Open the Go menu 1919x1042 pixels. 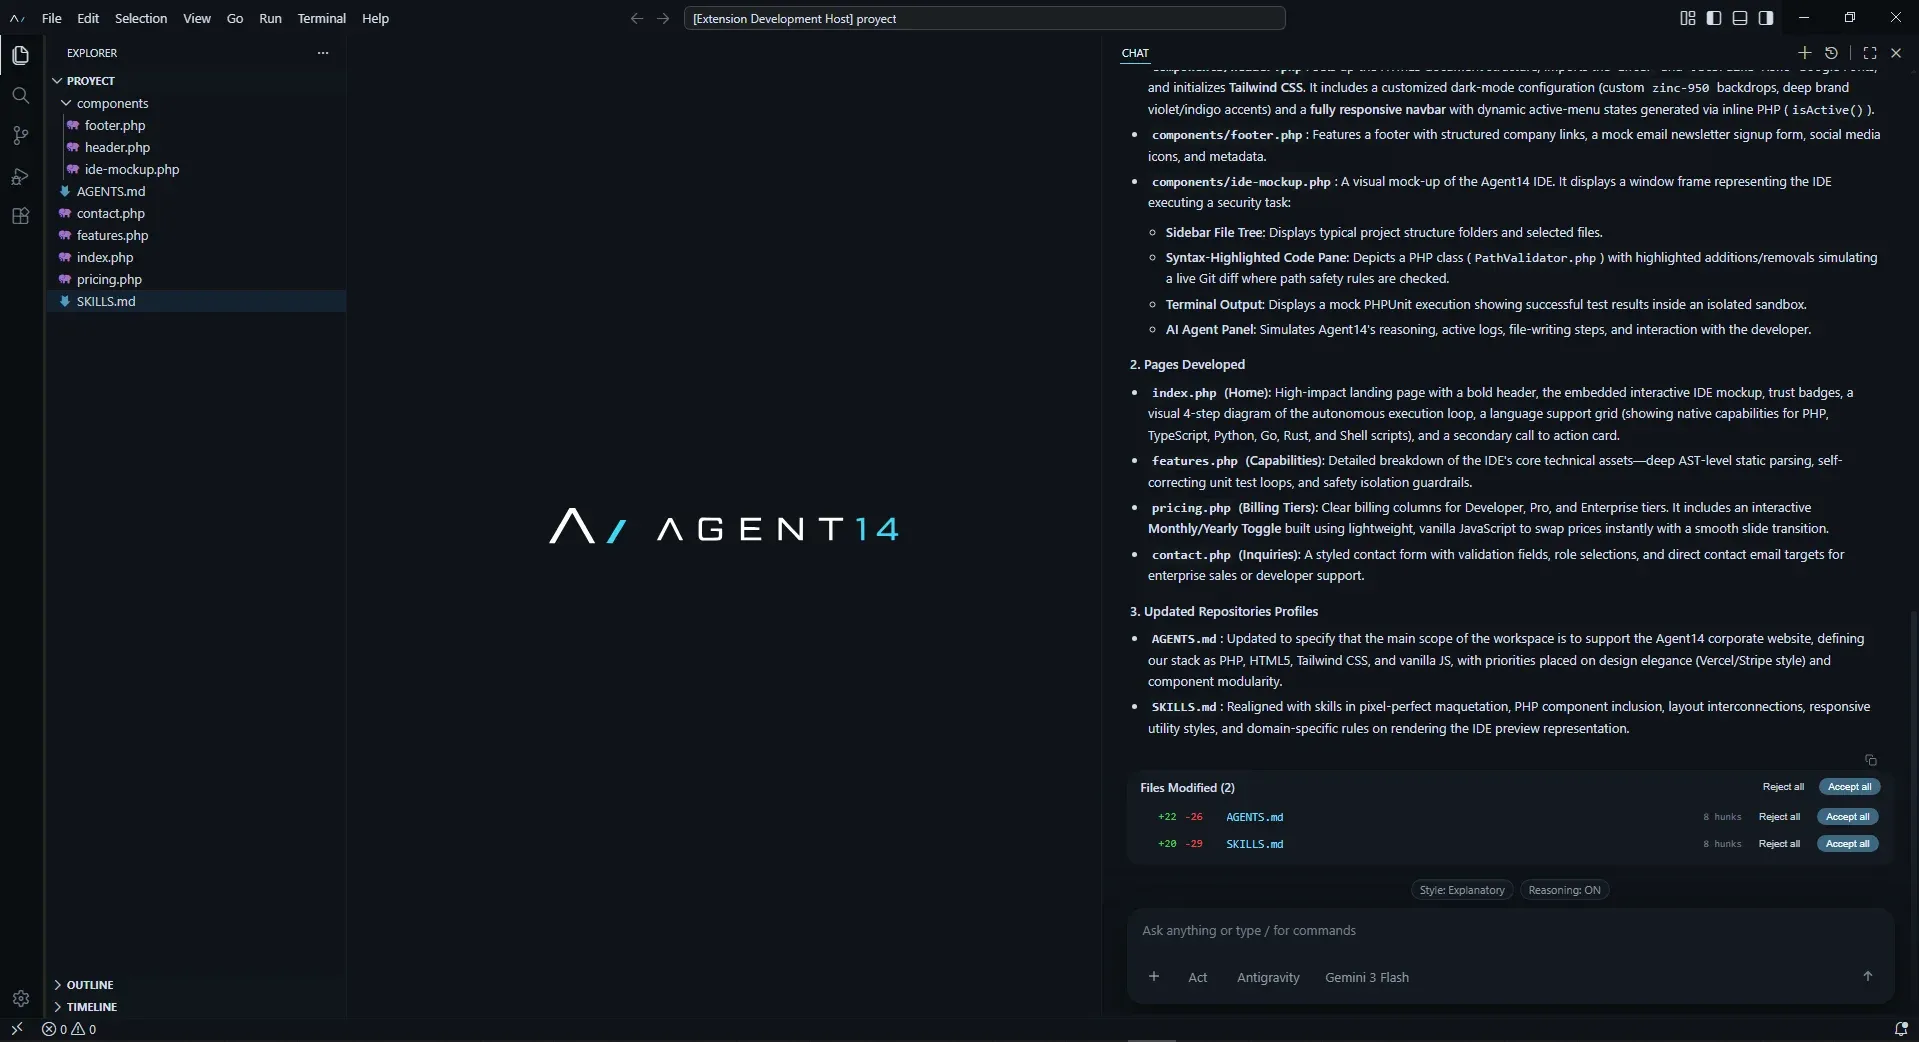point(235,18)
